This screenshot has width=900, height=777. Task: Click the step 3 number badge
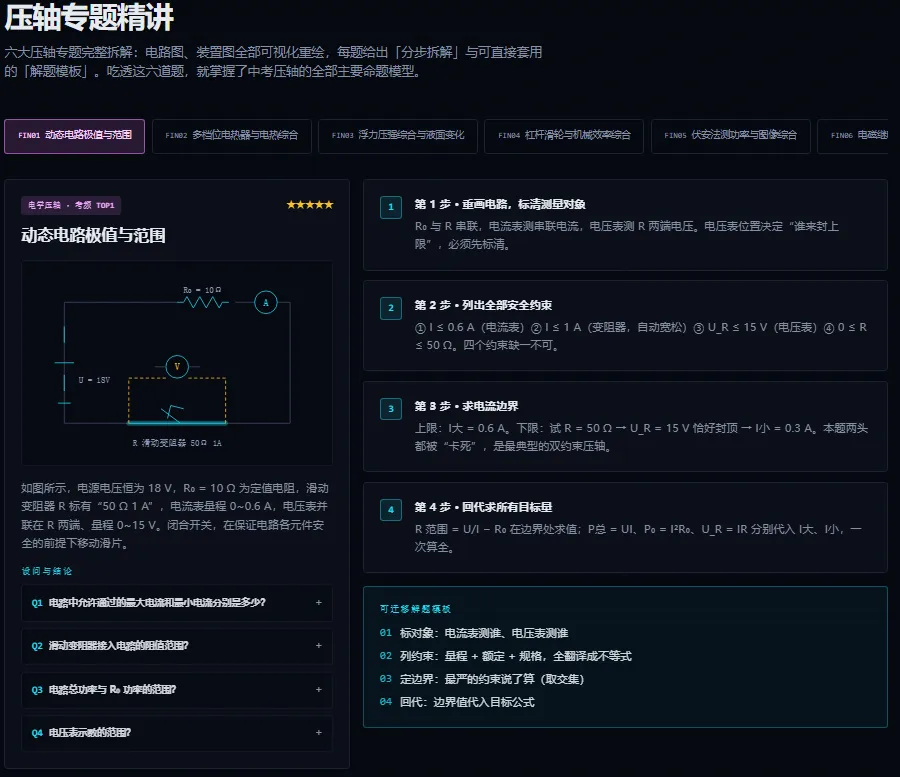pyautogui.click(x=391, y=409)
